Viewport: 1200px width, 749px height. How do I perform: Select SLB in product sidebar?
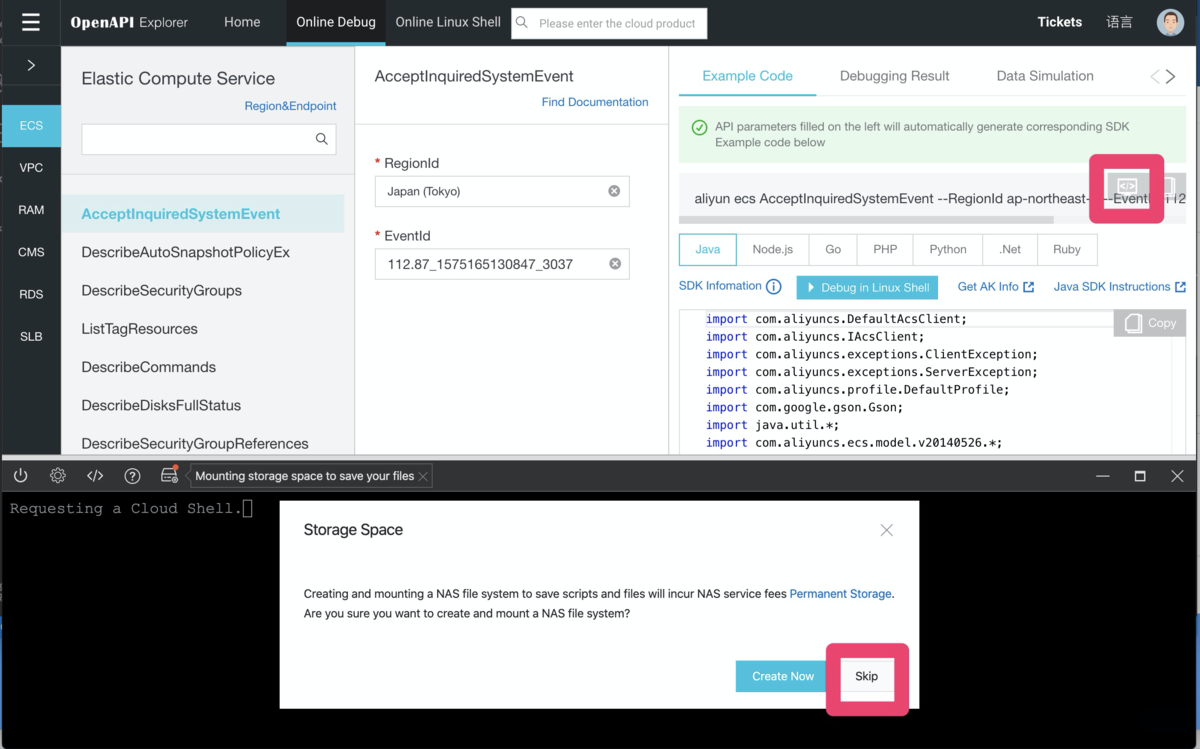[x=31, y=337]
